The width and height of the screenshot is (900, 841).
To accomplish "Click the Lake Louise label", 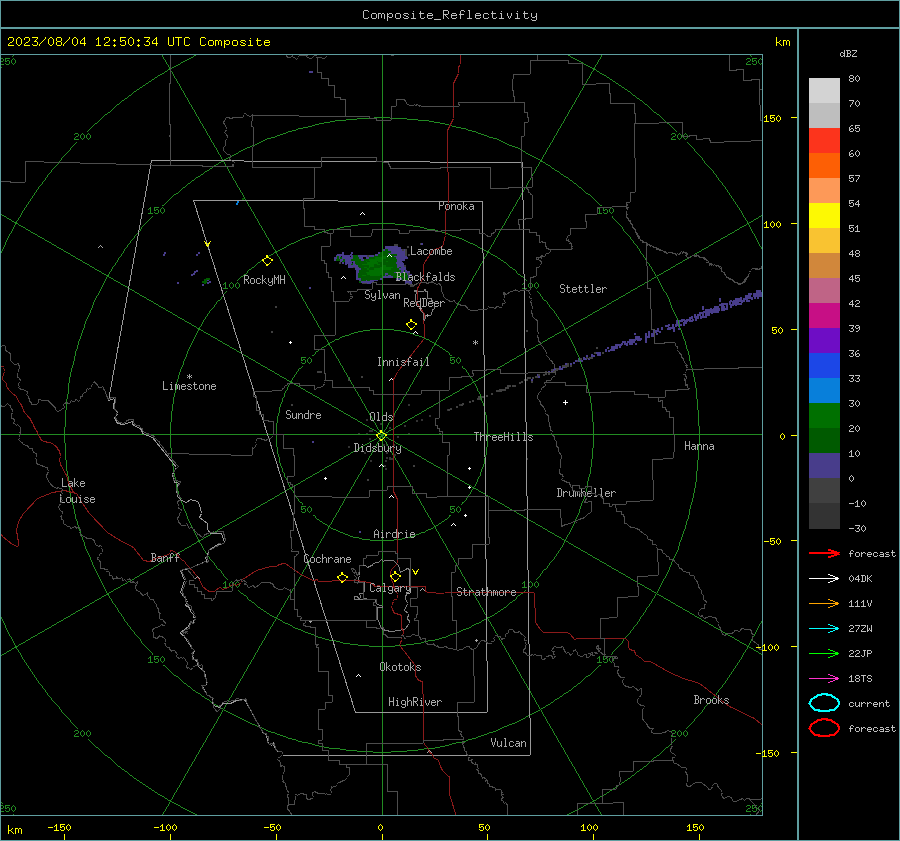I will pyautogui.click(x=77, y=491).
